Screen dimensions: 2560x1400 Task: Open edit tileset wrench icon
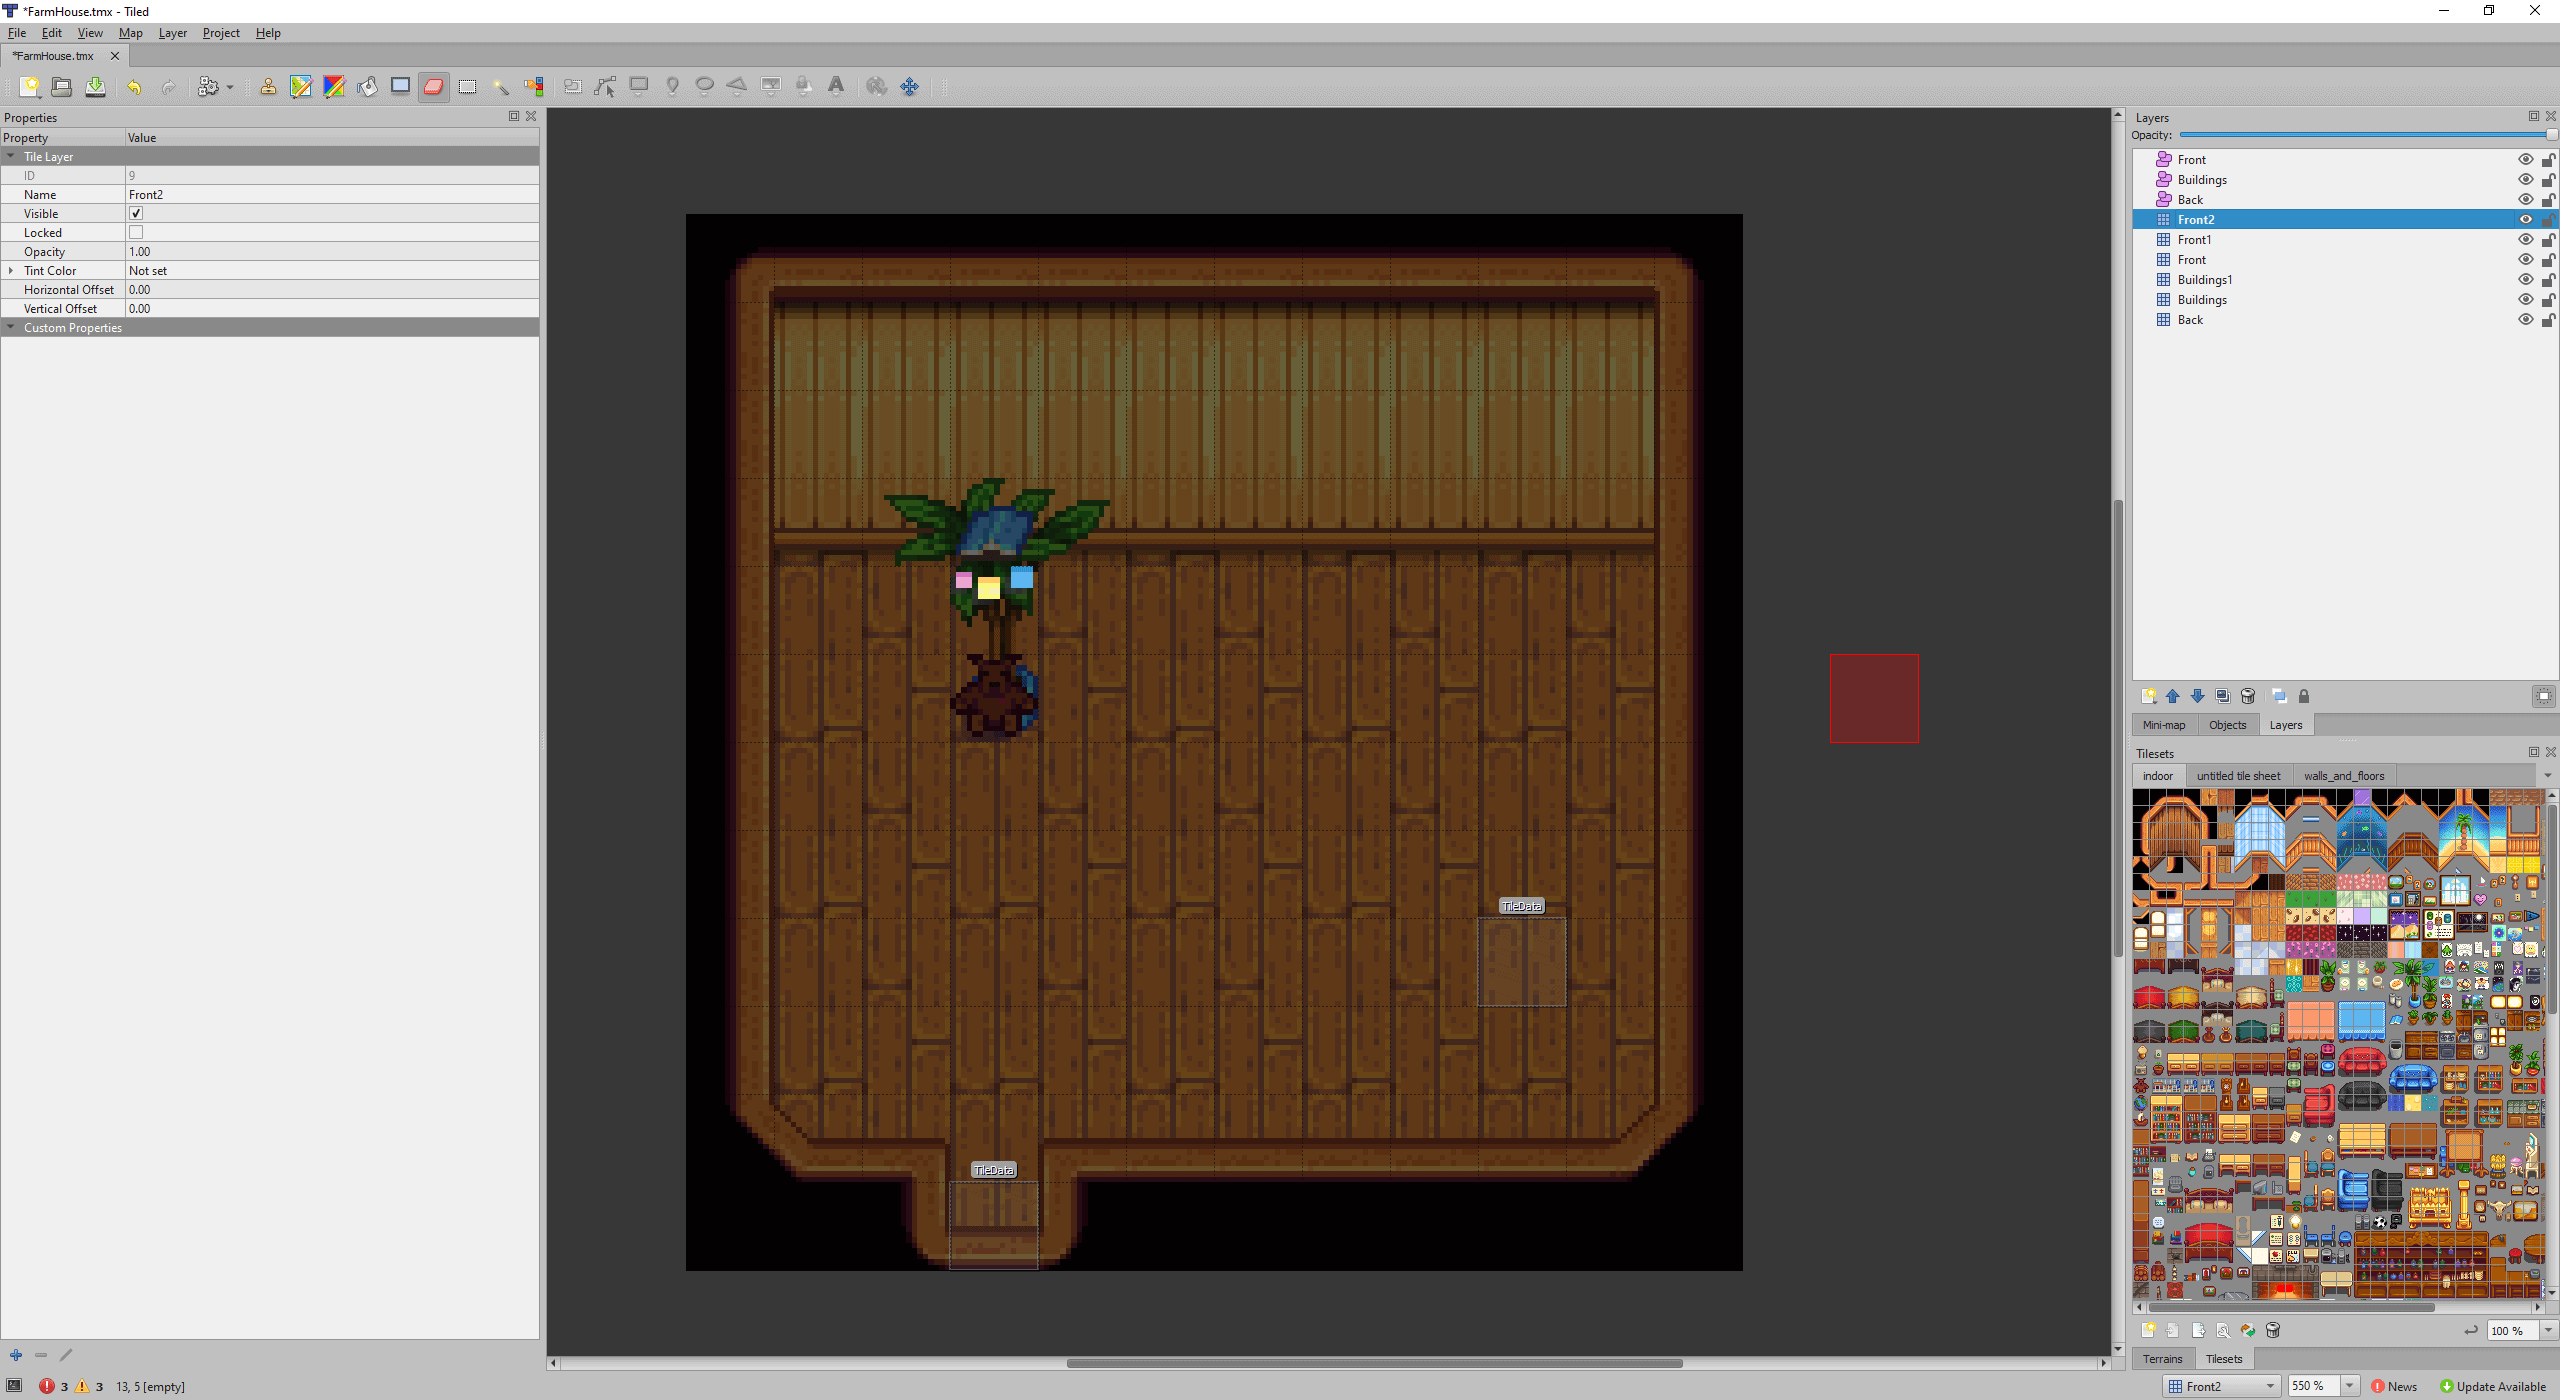[x=2223, y=1330]
